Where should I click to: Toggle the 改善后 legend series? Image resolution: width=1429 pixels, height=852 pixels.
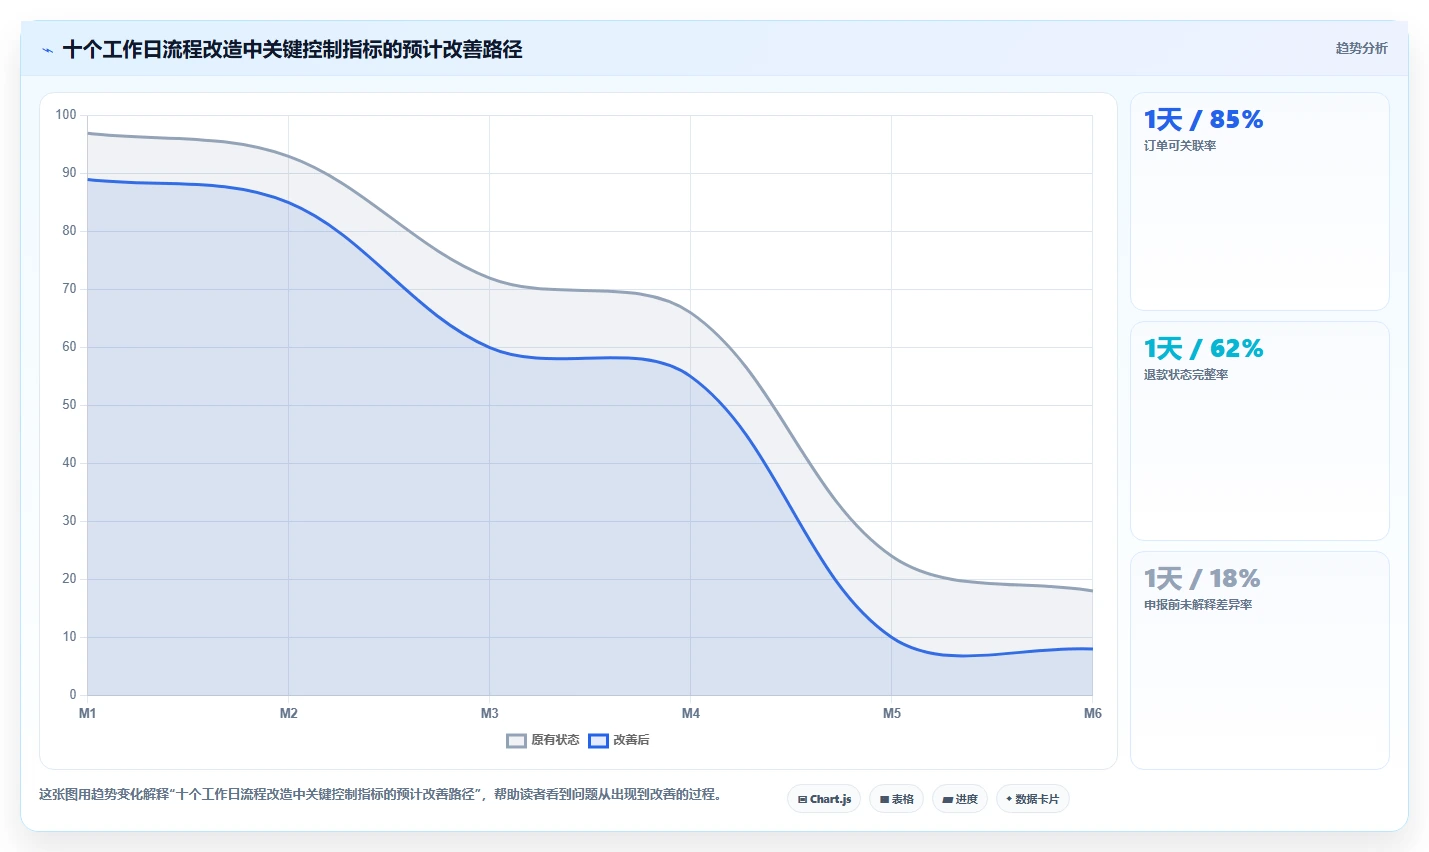click(x=619, y=740)
